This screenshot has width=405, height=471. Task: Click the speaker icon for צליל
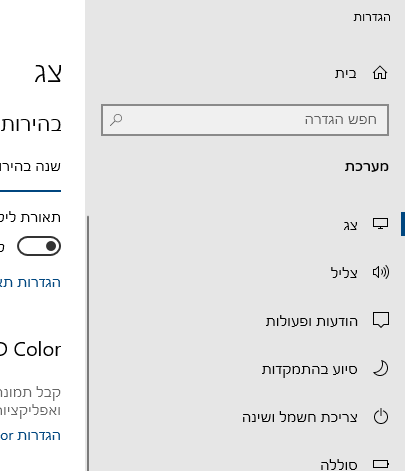tap(381, 272)
